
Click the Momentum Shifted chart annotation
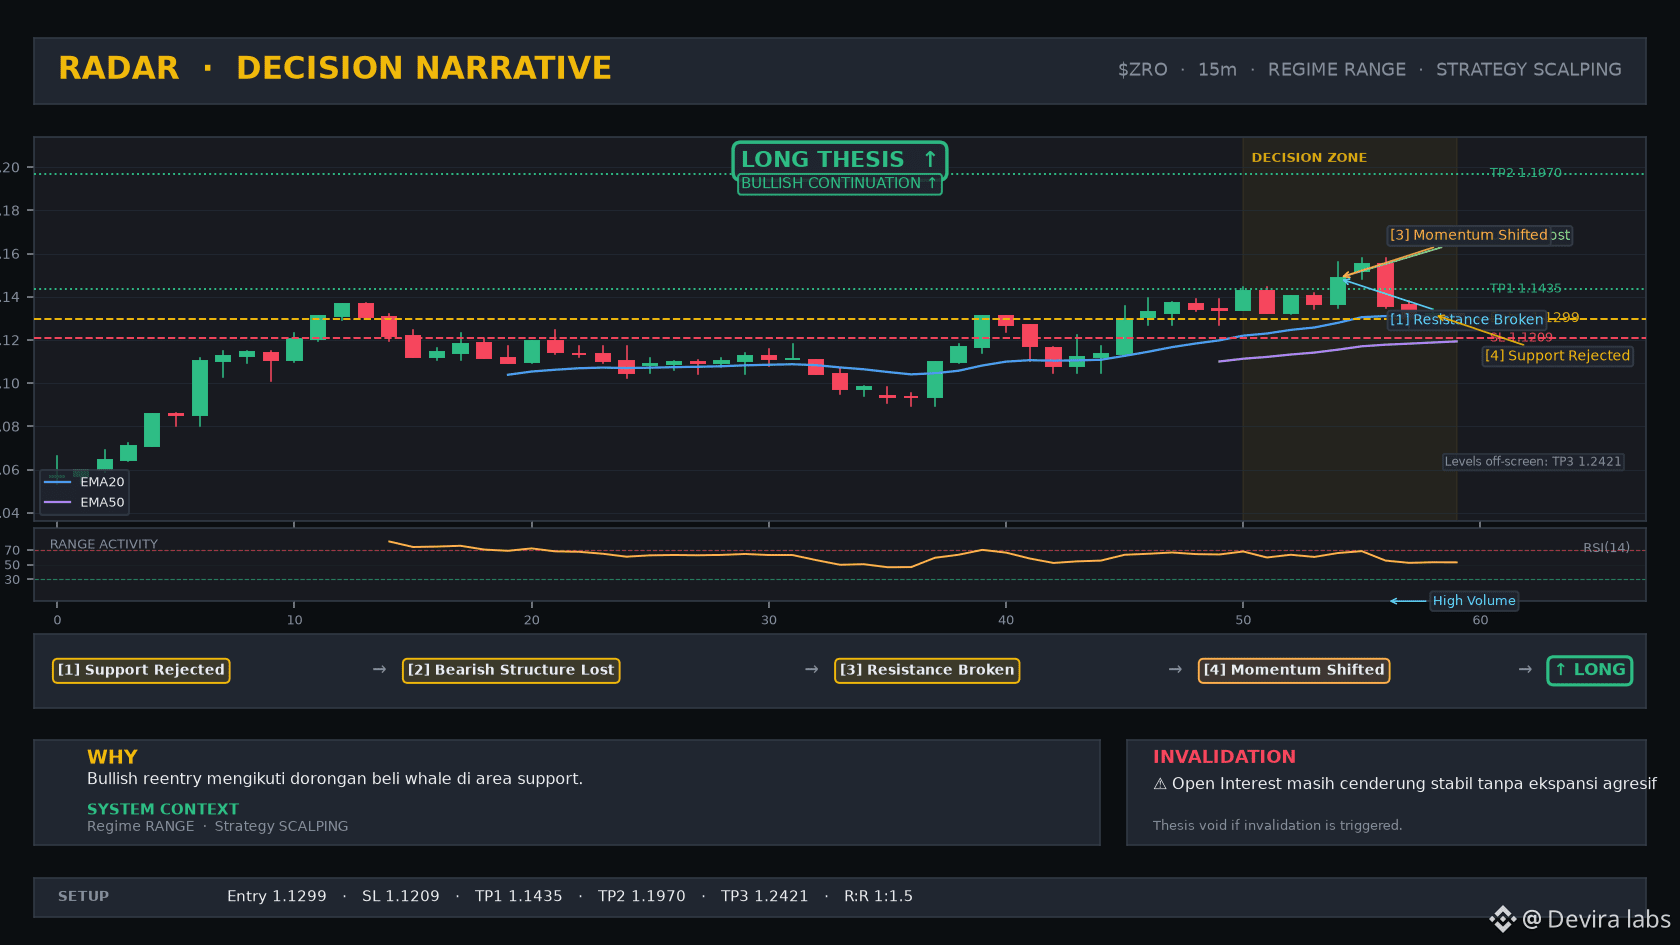click(1469, 235)
